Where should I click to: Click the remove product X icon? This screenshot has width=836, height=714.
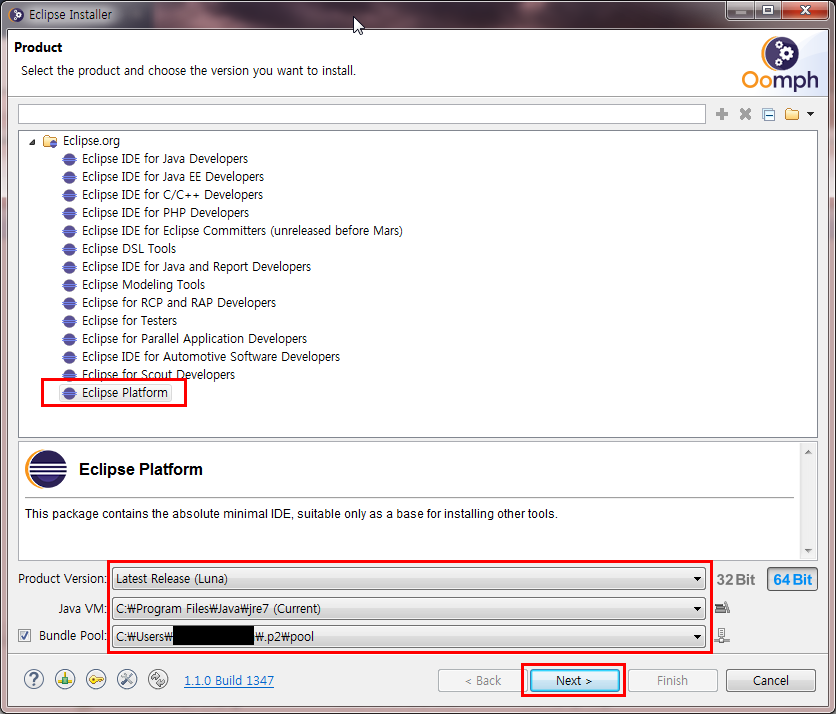tap(745, 114)
